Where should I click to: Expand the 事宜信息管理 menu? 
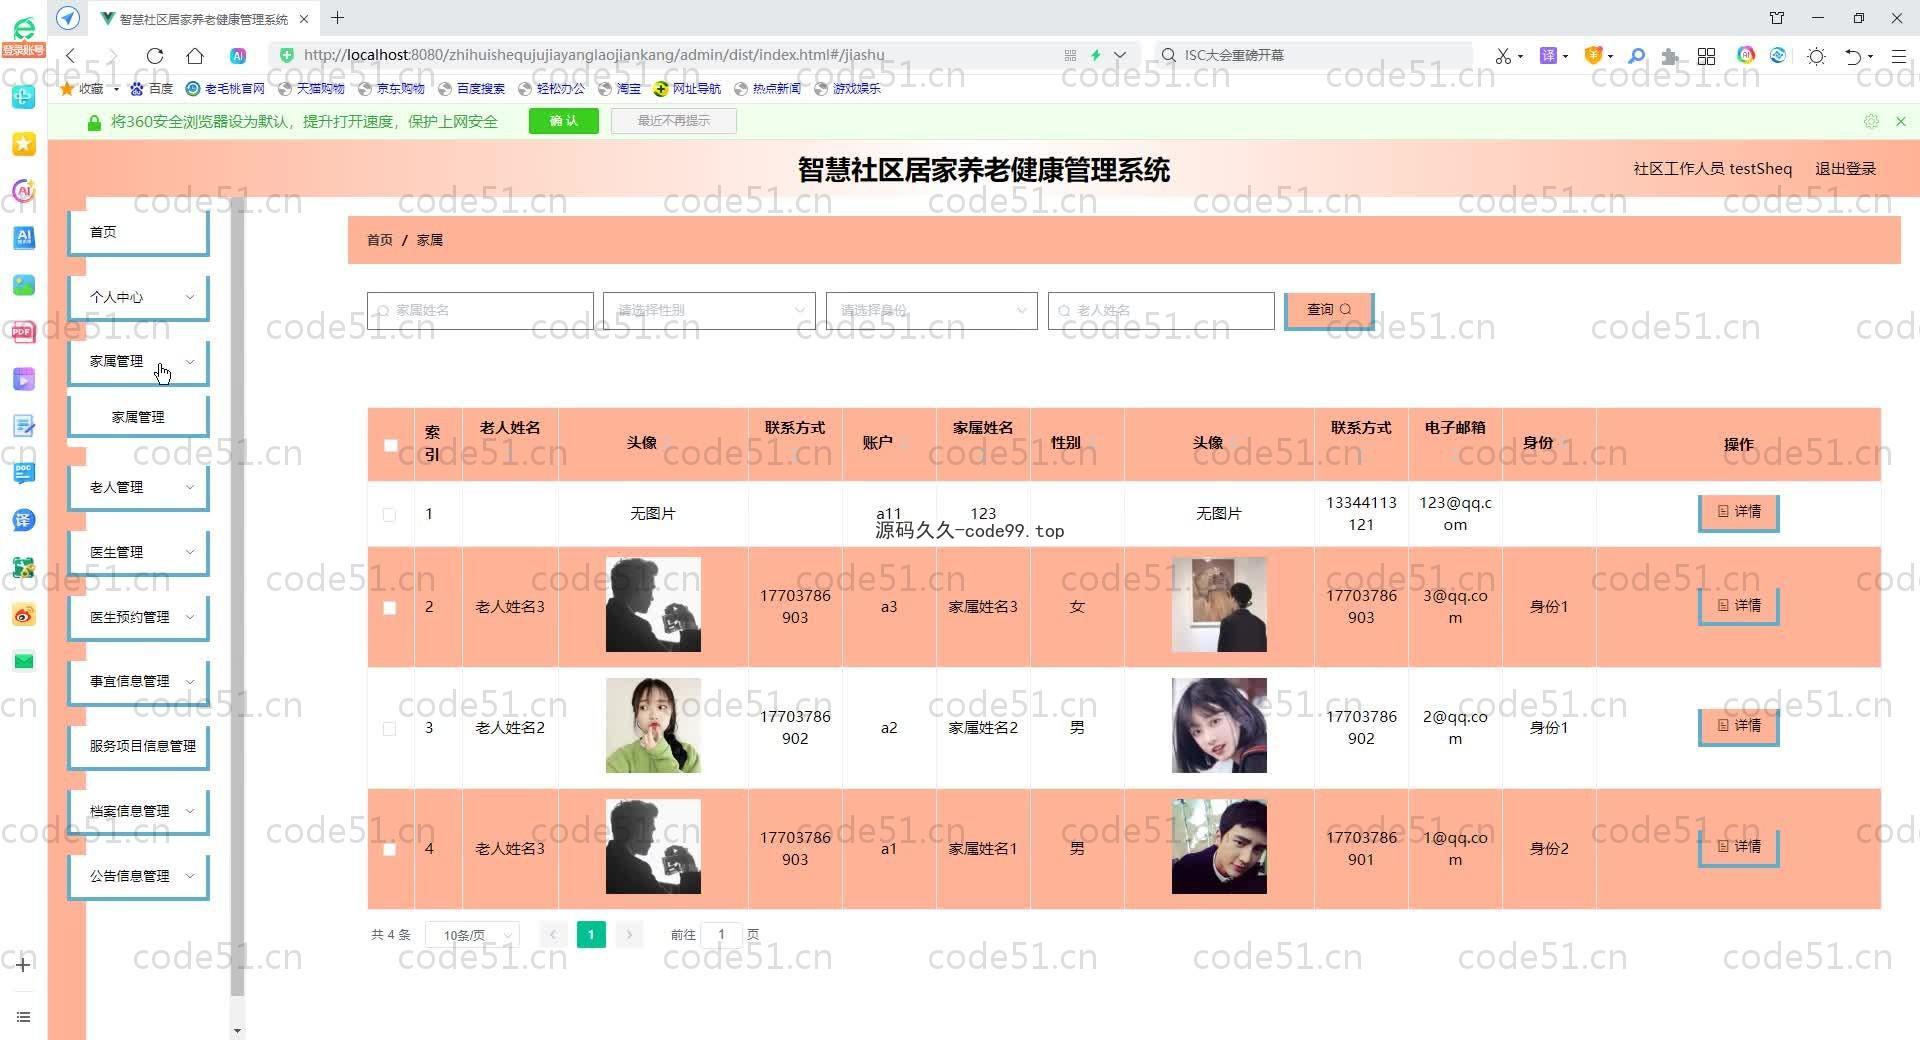pyautogui.click(x=138, y=681)
